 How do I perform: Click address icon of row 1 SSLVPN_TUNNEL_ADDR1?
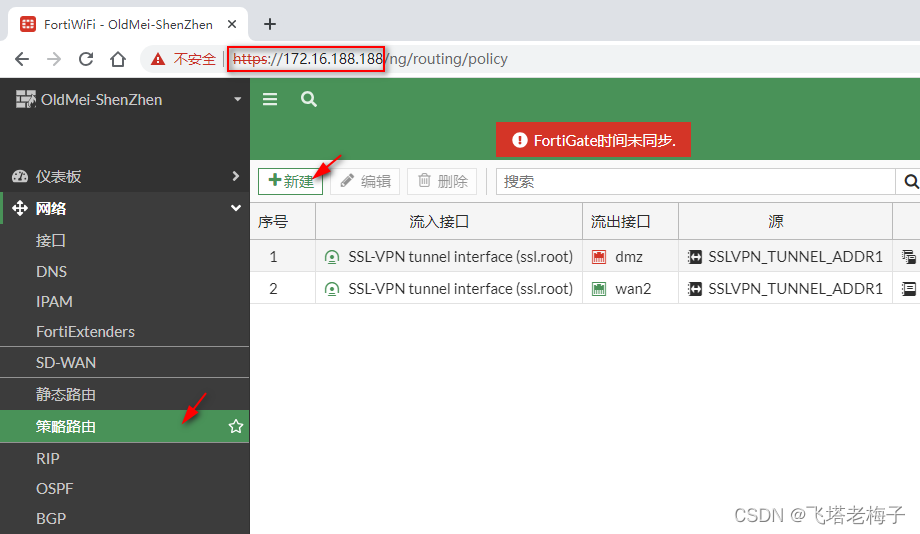coord(695,257)
